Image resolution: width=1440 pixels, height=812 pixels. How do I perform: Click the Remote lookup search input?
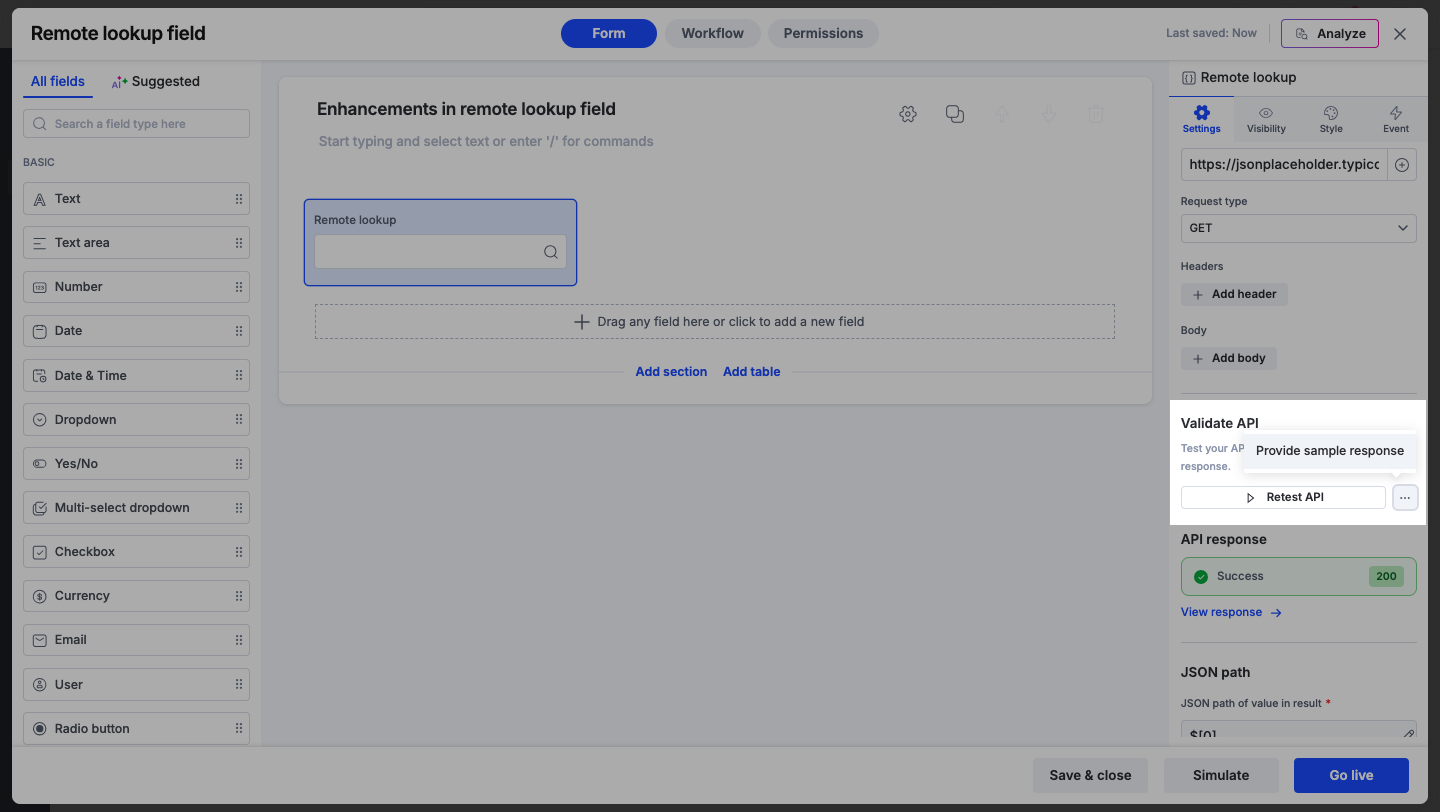[440, 252]
